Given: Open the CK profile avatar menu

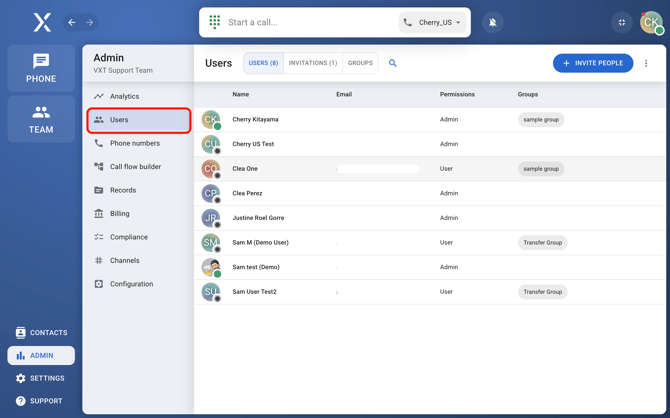Looking at the screenshot, I should pos(651,22).
